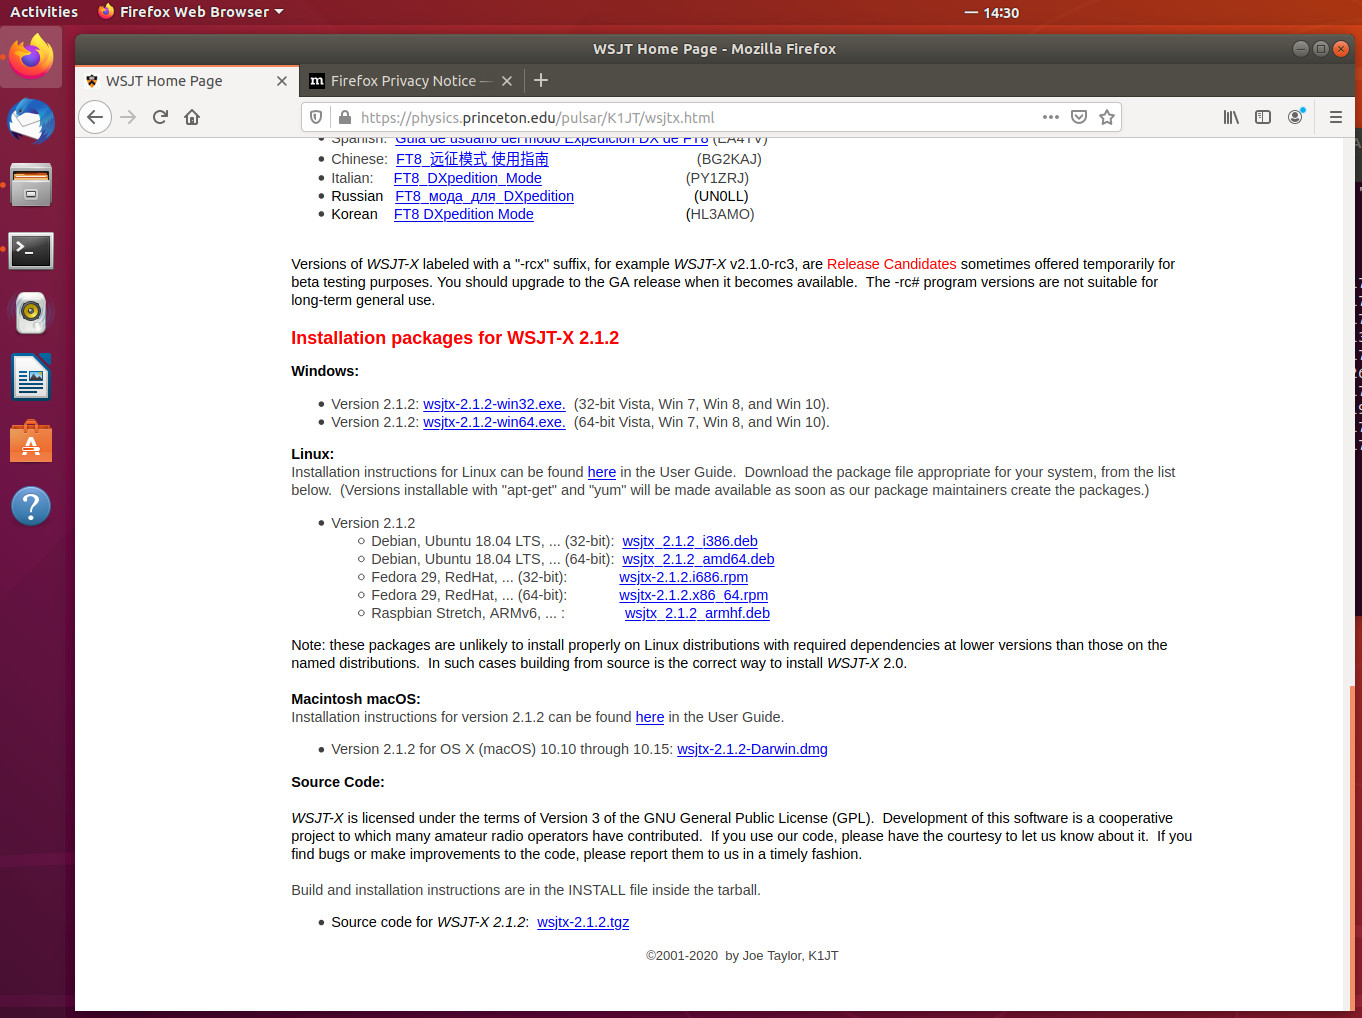Download wsjtx-2.1.2.x86_64.rpm
Screen dimensions: 1362x1018
693,595
